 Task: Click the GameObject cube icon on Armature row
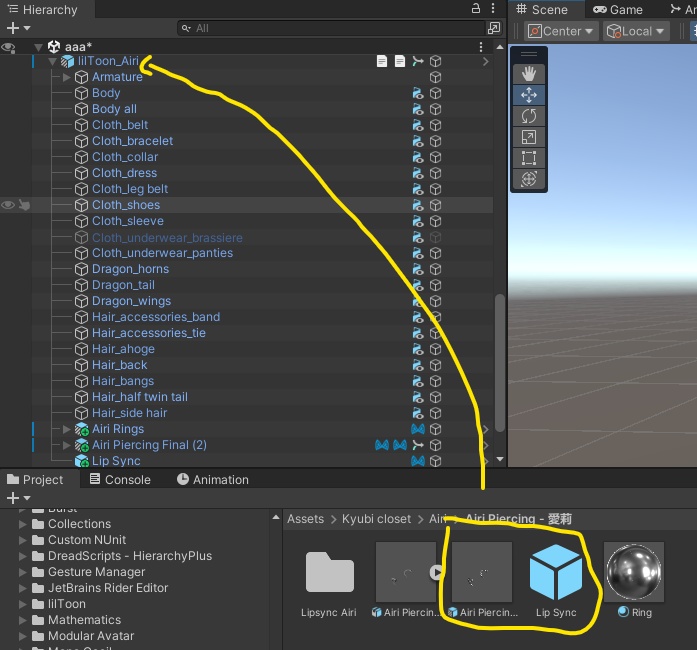point(436,77)
